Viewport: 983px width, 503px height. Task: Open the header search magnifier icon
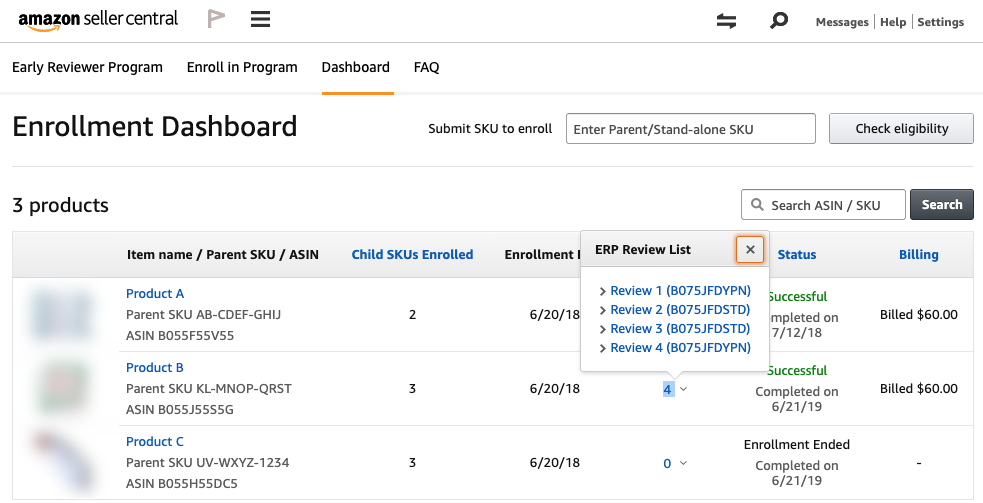pos(778,21)
